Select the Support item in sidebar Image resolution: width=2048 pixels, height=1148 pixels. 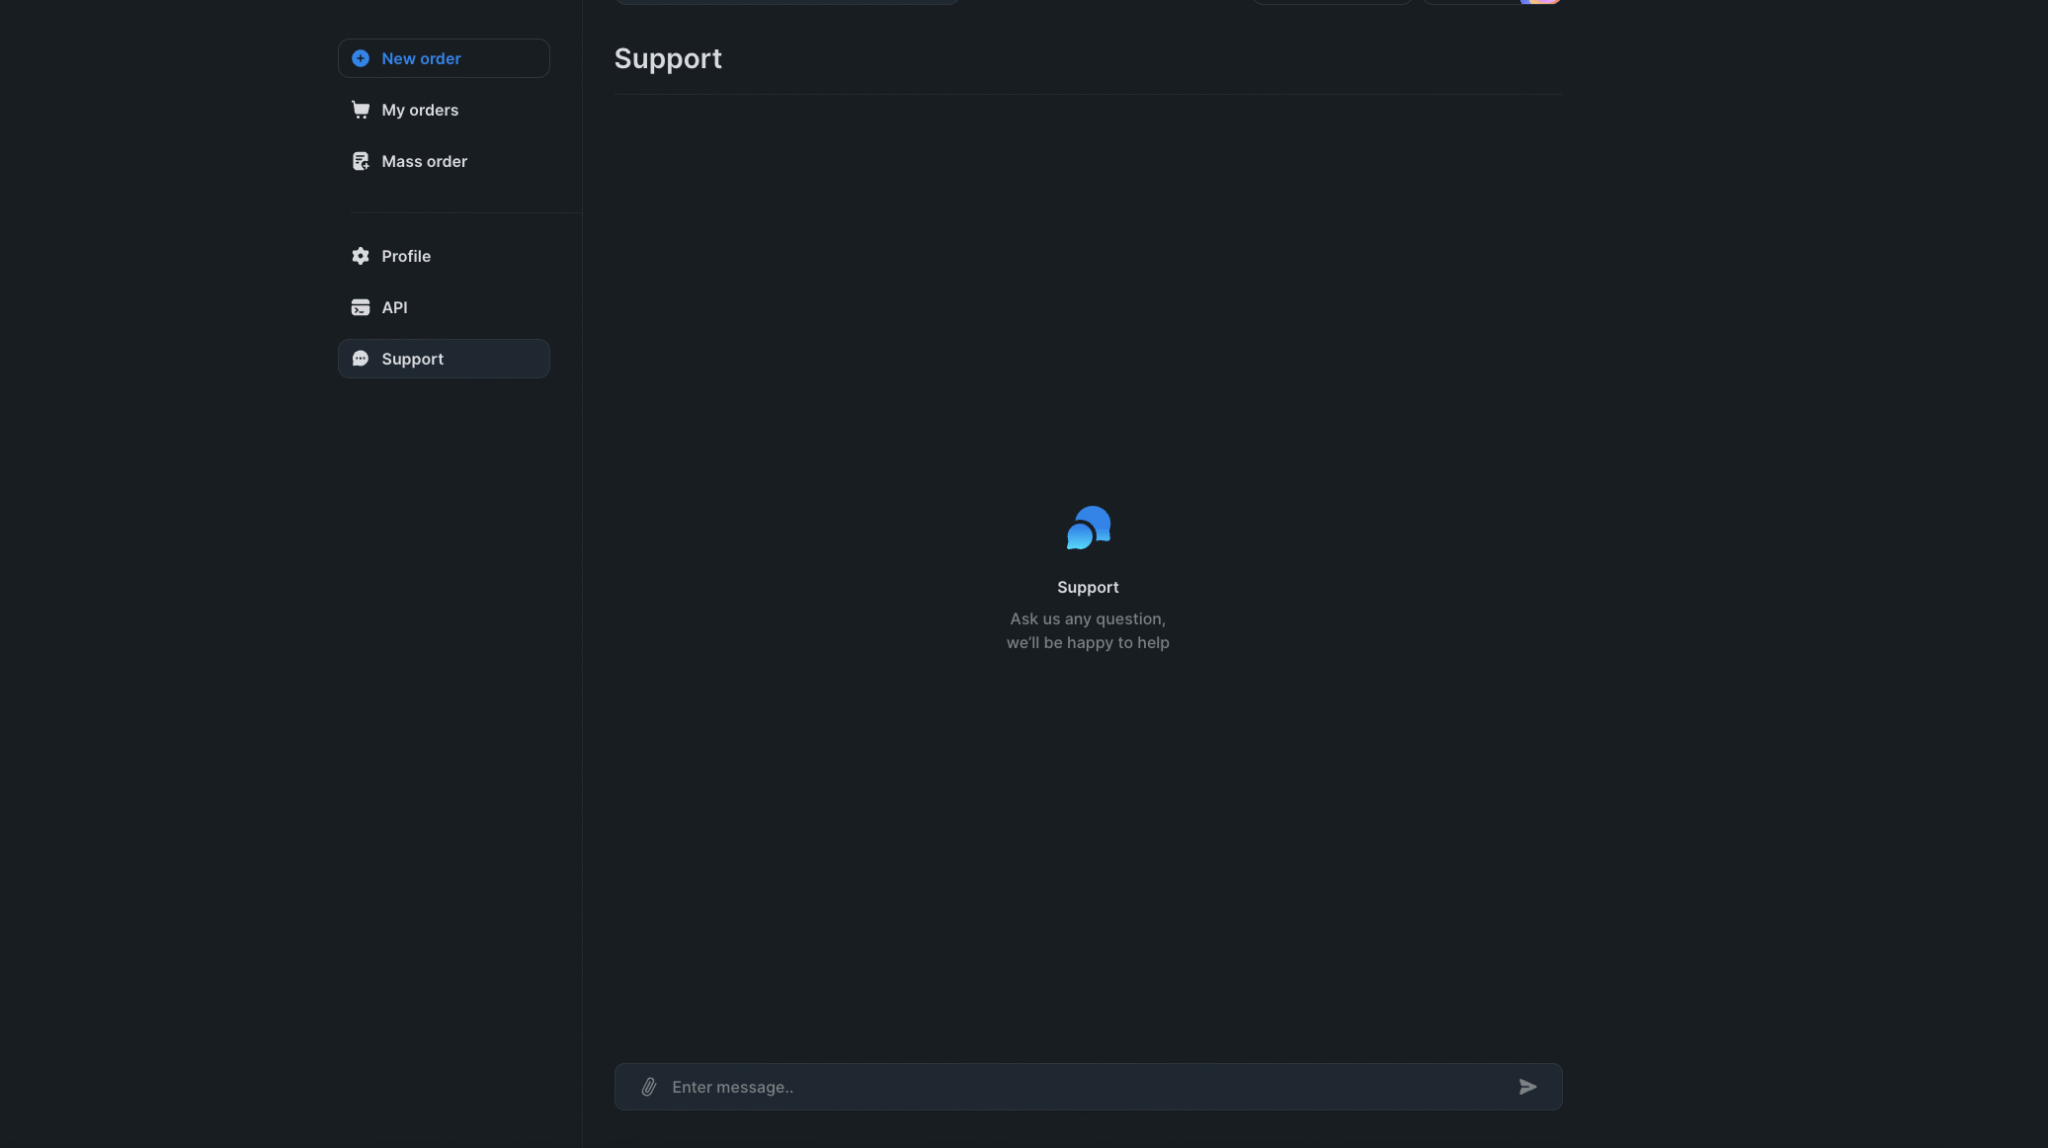pyautogui.click(x=412, y=359)
